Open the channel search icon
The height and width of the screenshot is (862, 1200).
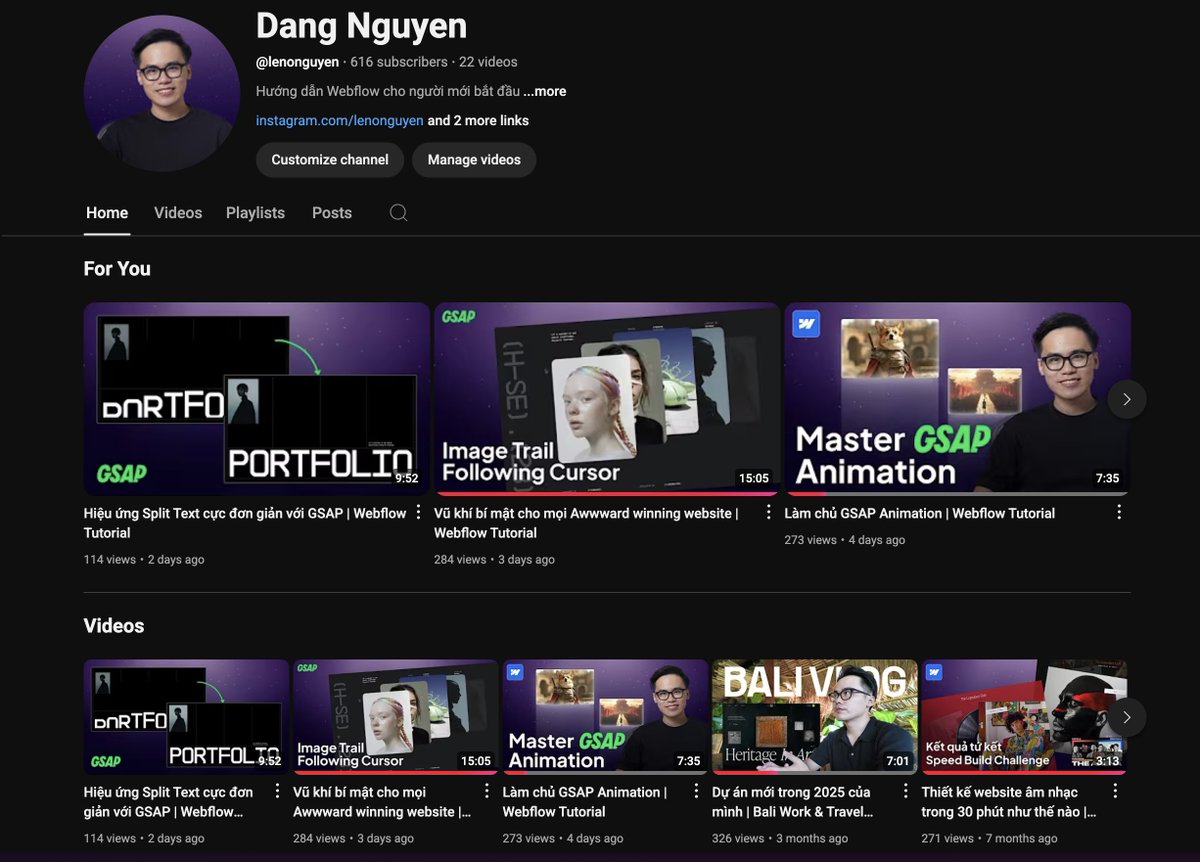(x=398, y=213)
